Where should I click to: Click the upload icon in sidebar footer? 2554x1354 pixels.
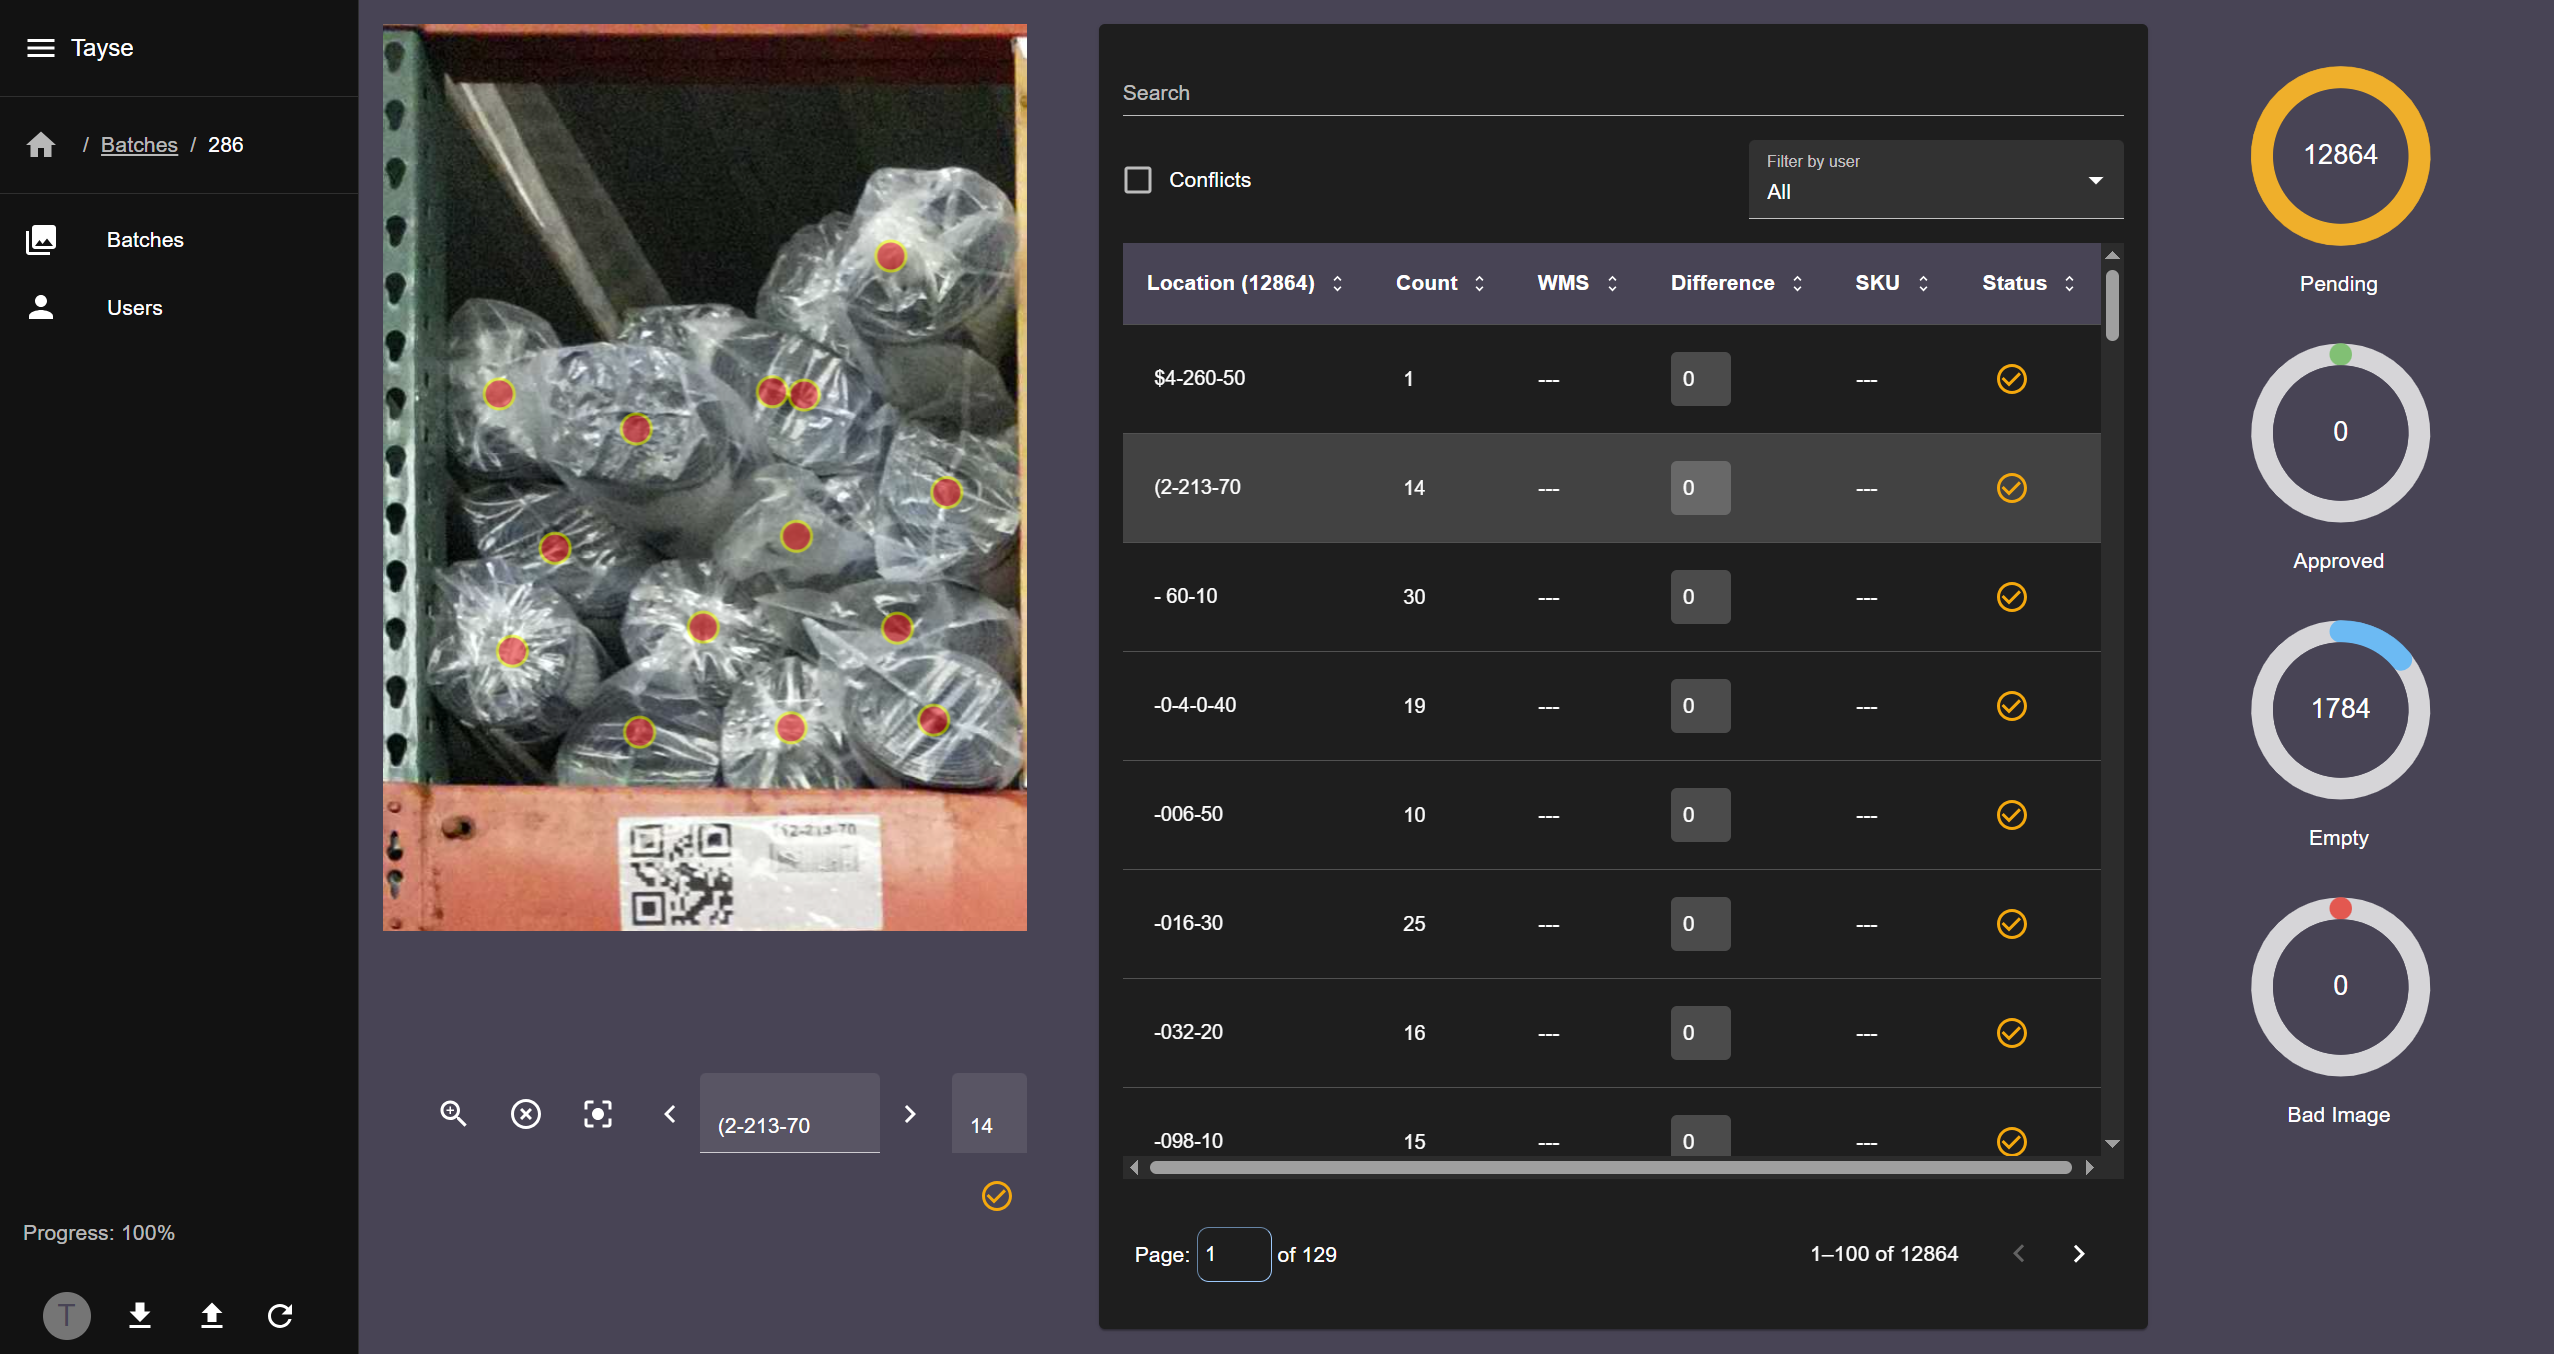coord(211,1315)
